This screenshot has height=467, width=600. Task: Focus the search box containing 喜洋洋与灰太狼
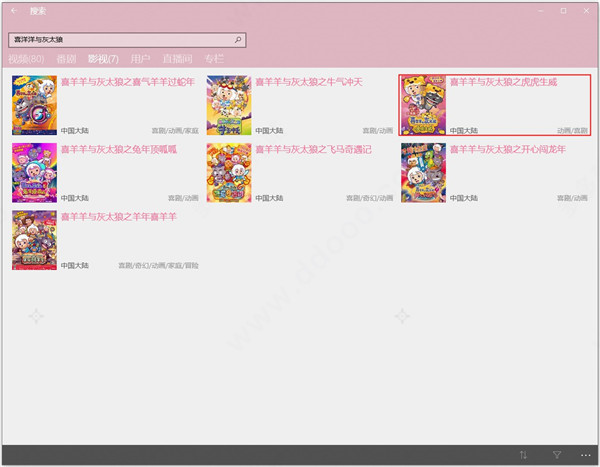(x=127, y=40)
